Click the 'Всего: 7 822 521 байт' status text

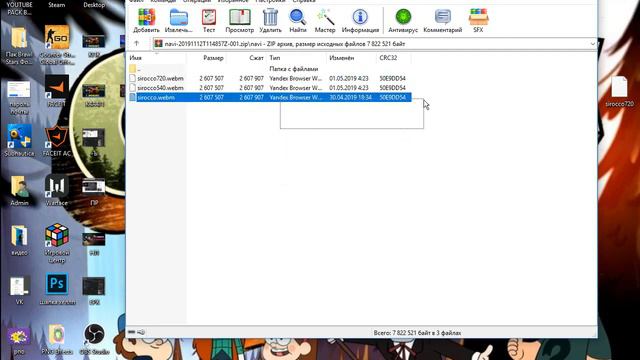(417, 333)
